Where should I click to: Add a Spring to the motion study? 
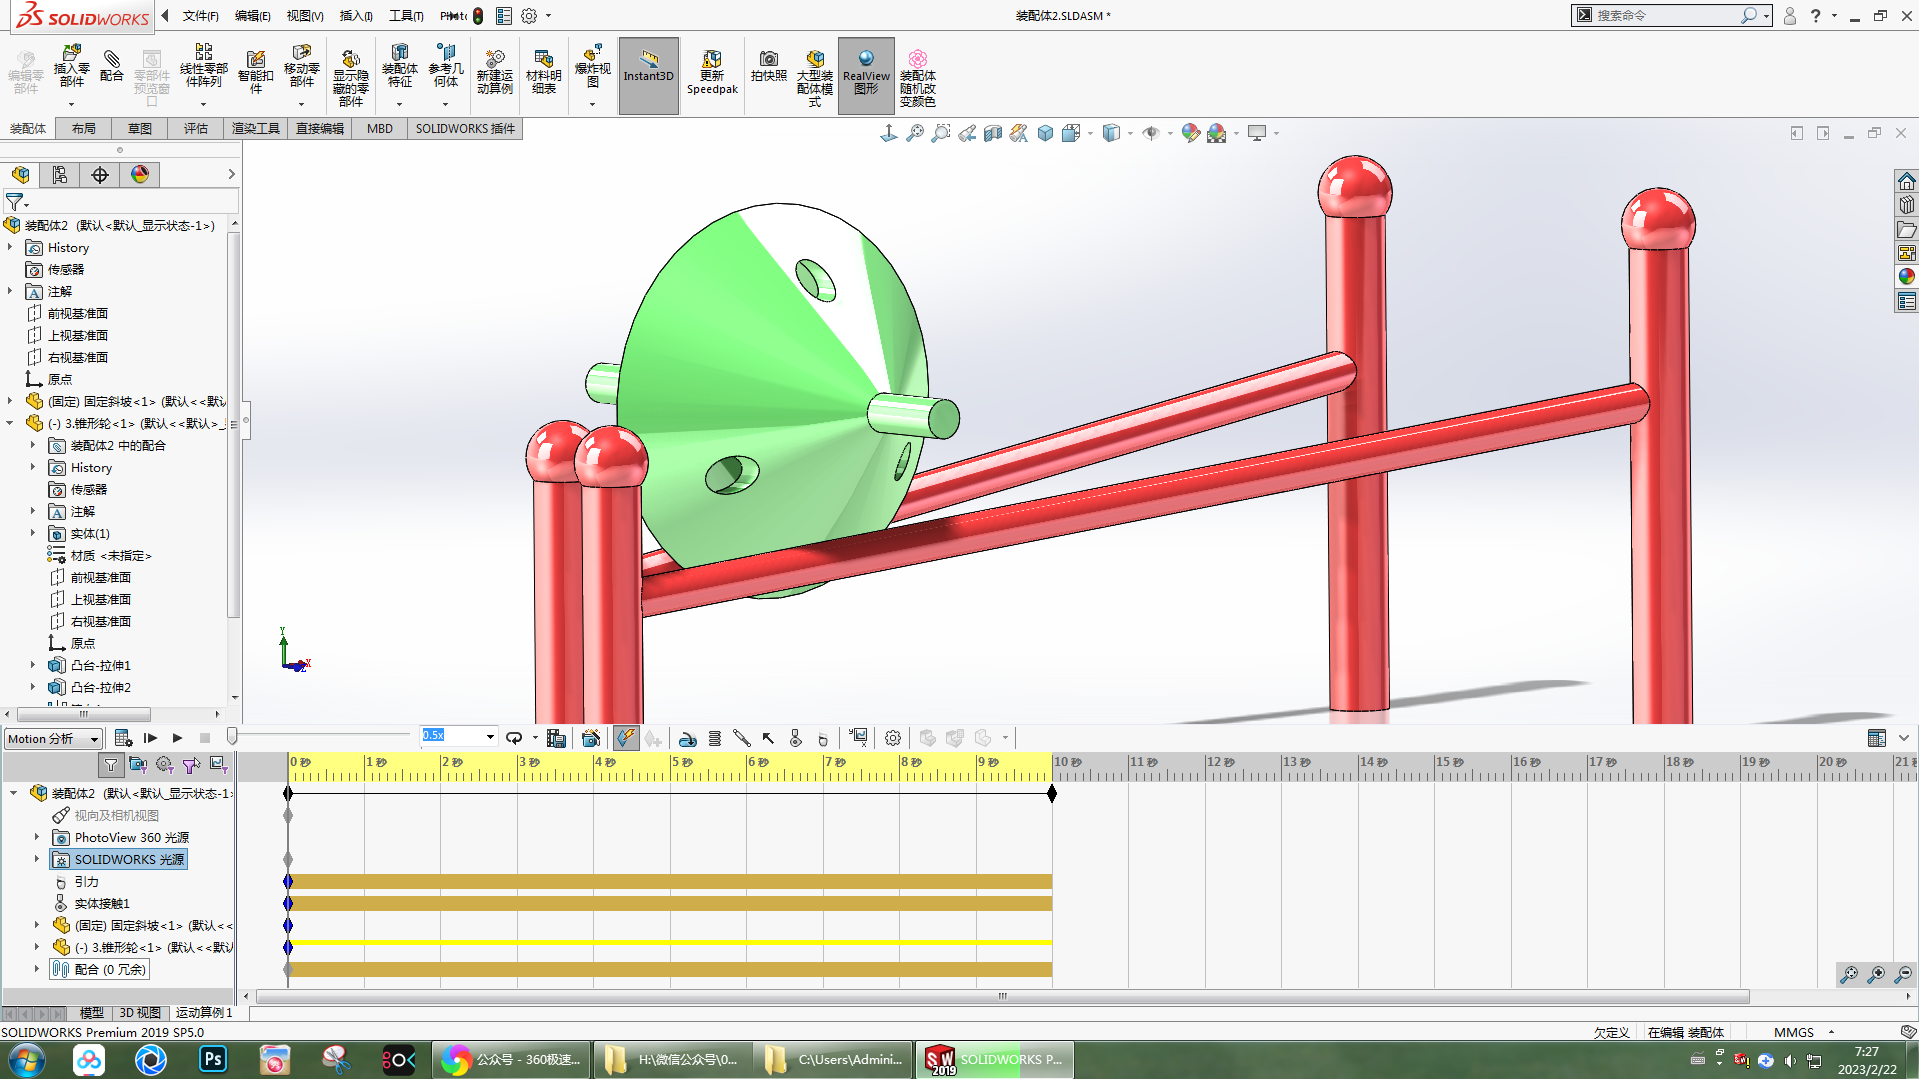coord(715,738)
